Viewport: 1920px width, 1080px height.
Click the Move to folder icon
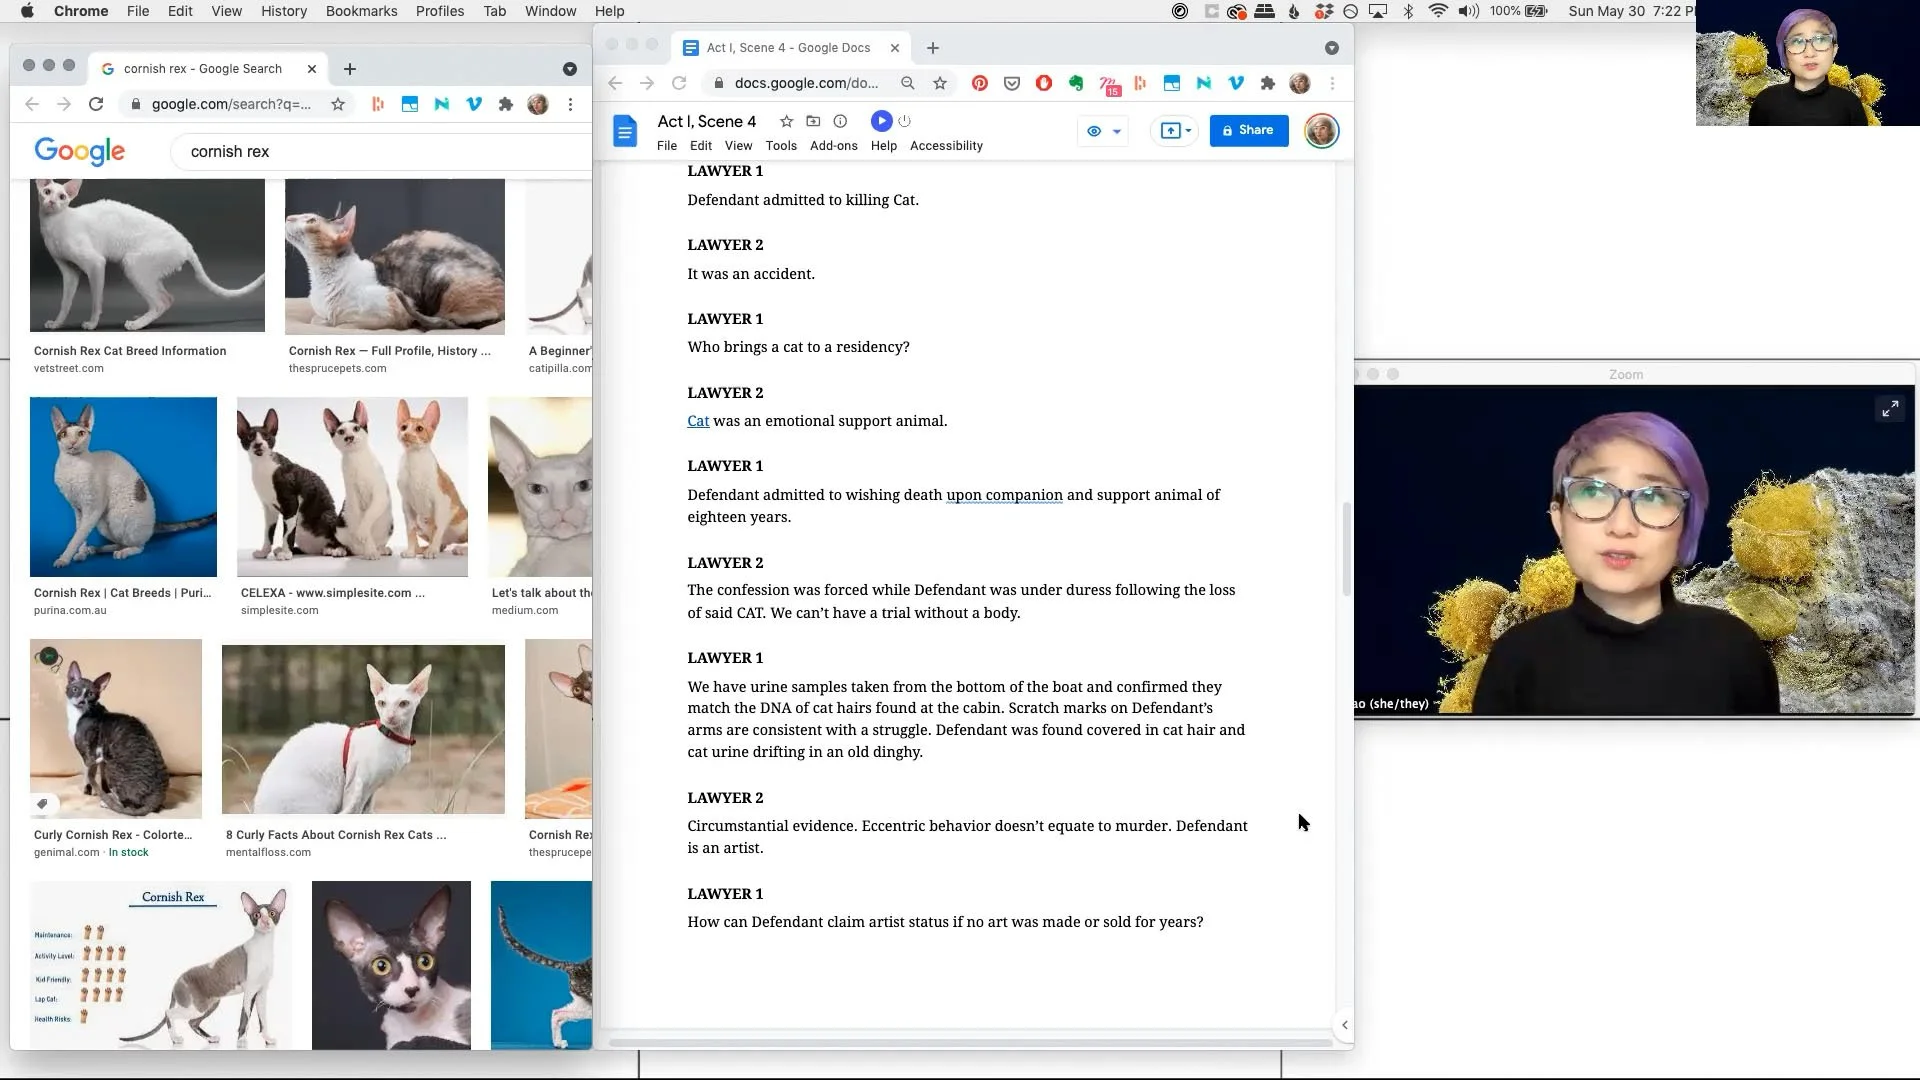point(813,121)
